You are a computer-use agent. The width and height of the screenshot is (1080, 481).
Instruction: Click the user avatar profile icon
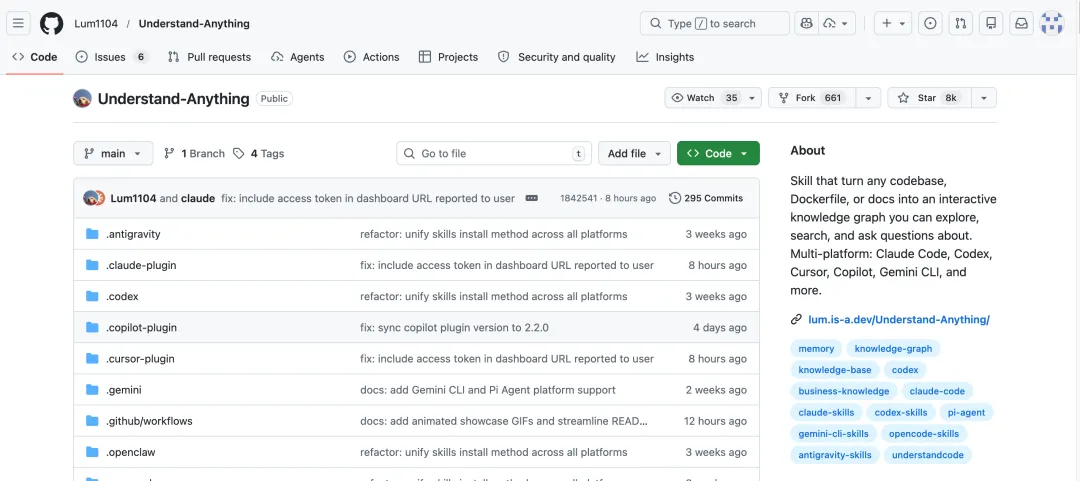click(1052, 23)
